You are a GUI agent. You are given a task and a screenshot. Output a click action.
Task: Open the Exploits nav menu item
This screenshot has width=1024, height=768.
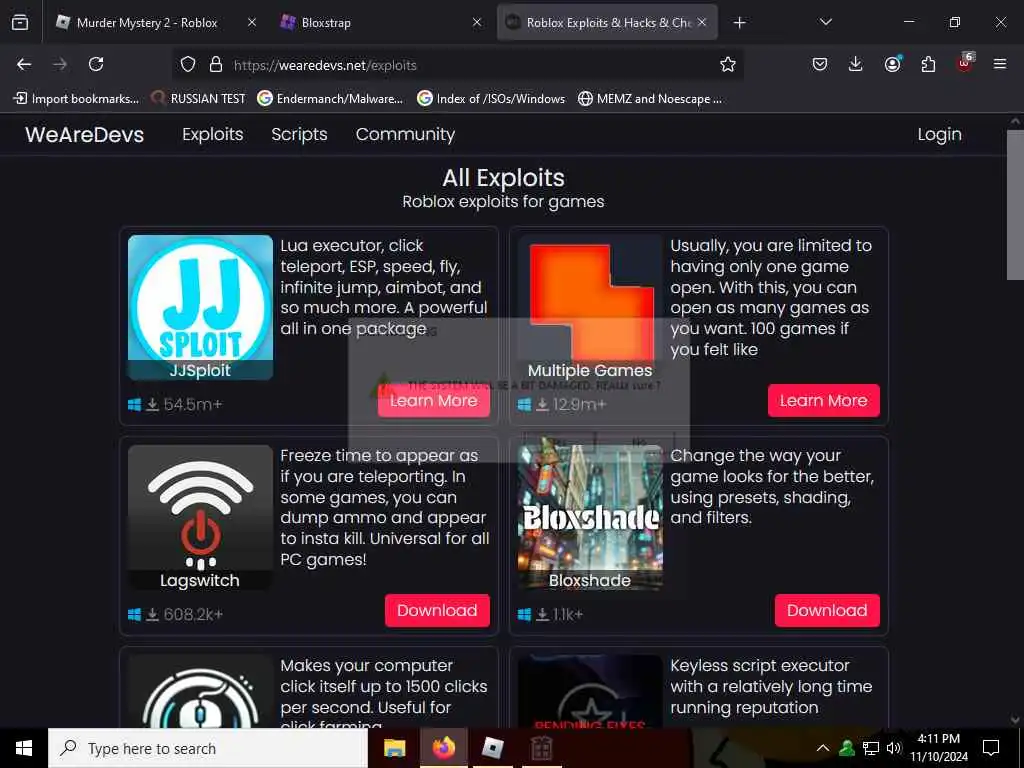click(x=212, y=135)
